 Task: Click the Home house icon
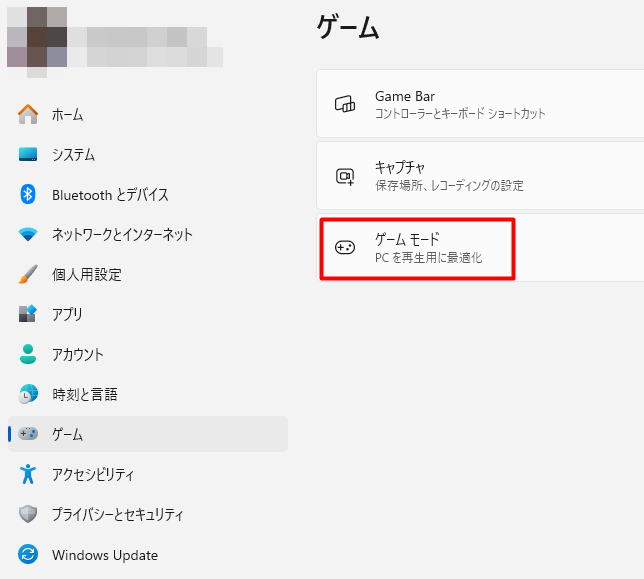[28, 114]
